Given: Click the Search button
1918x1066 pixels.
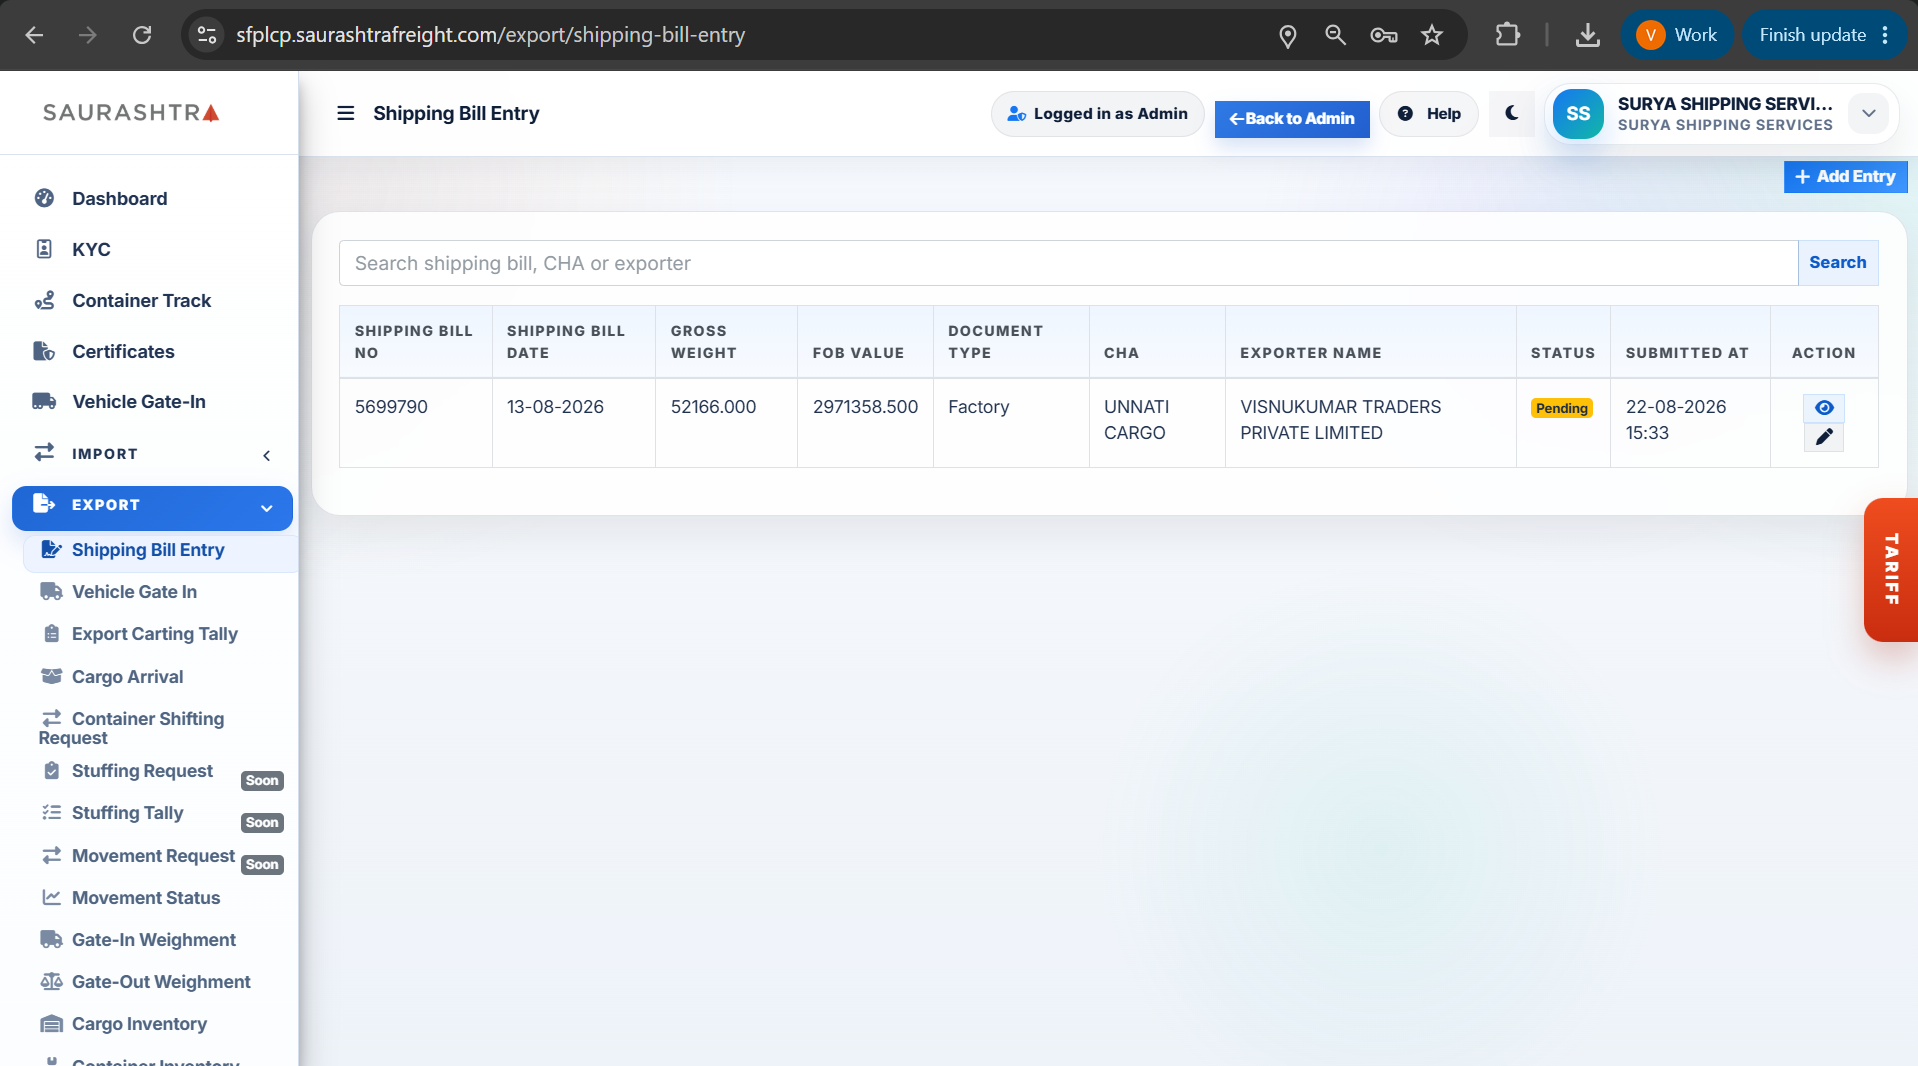Looking at the screenshot, I should [x=1837, y=262].
